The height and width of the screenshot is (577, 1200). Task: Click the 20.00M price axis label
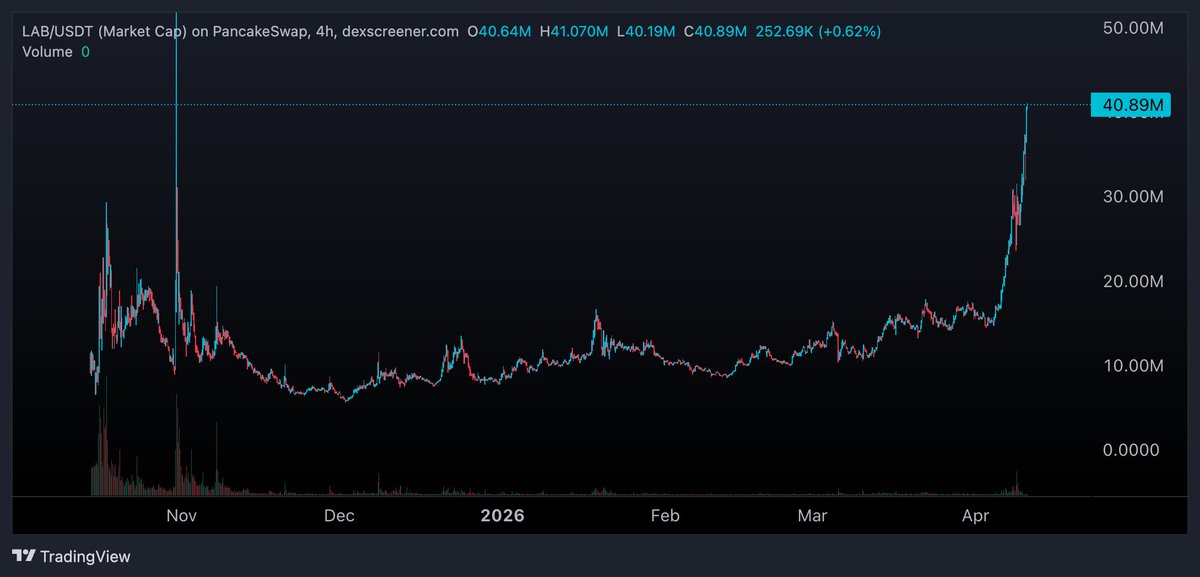point(1132,282)
